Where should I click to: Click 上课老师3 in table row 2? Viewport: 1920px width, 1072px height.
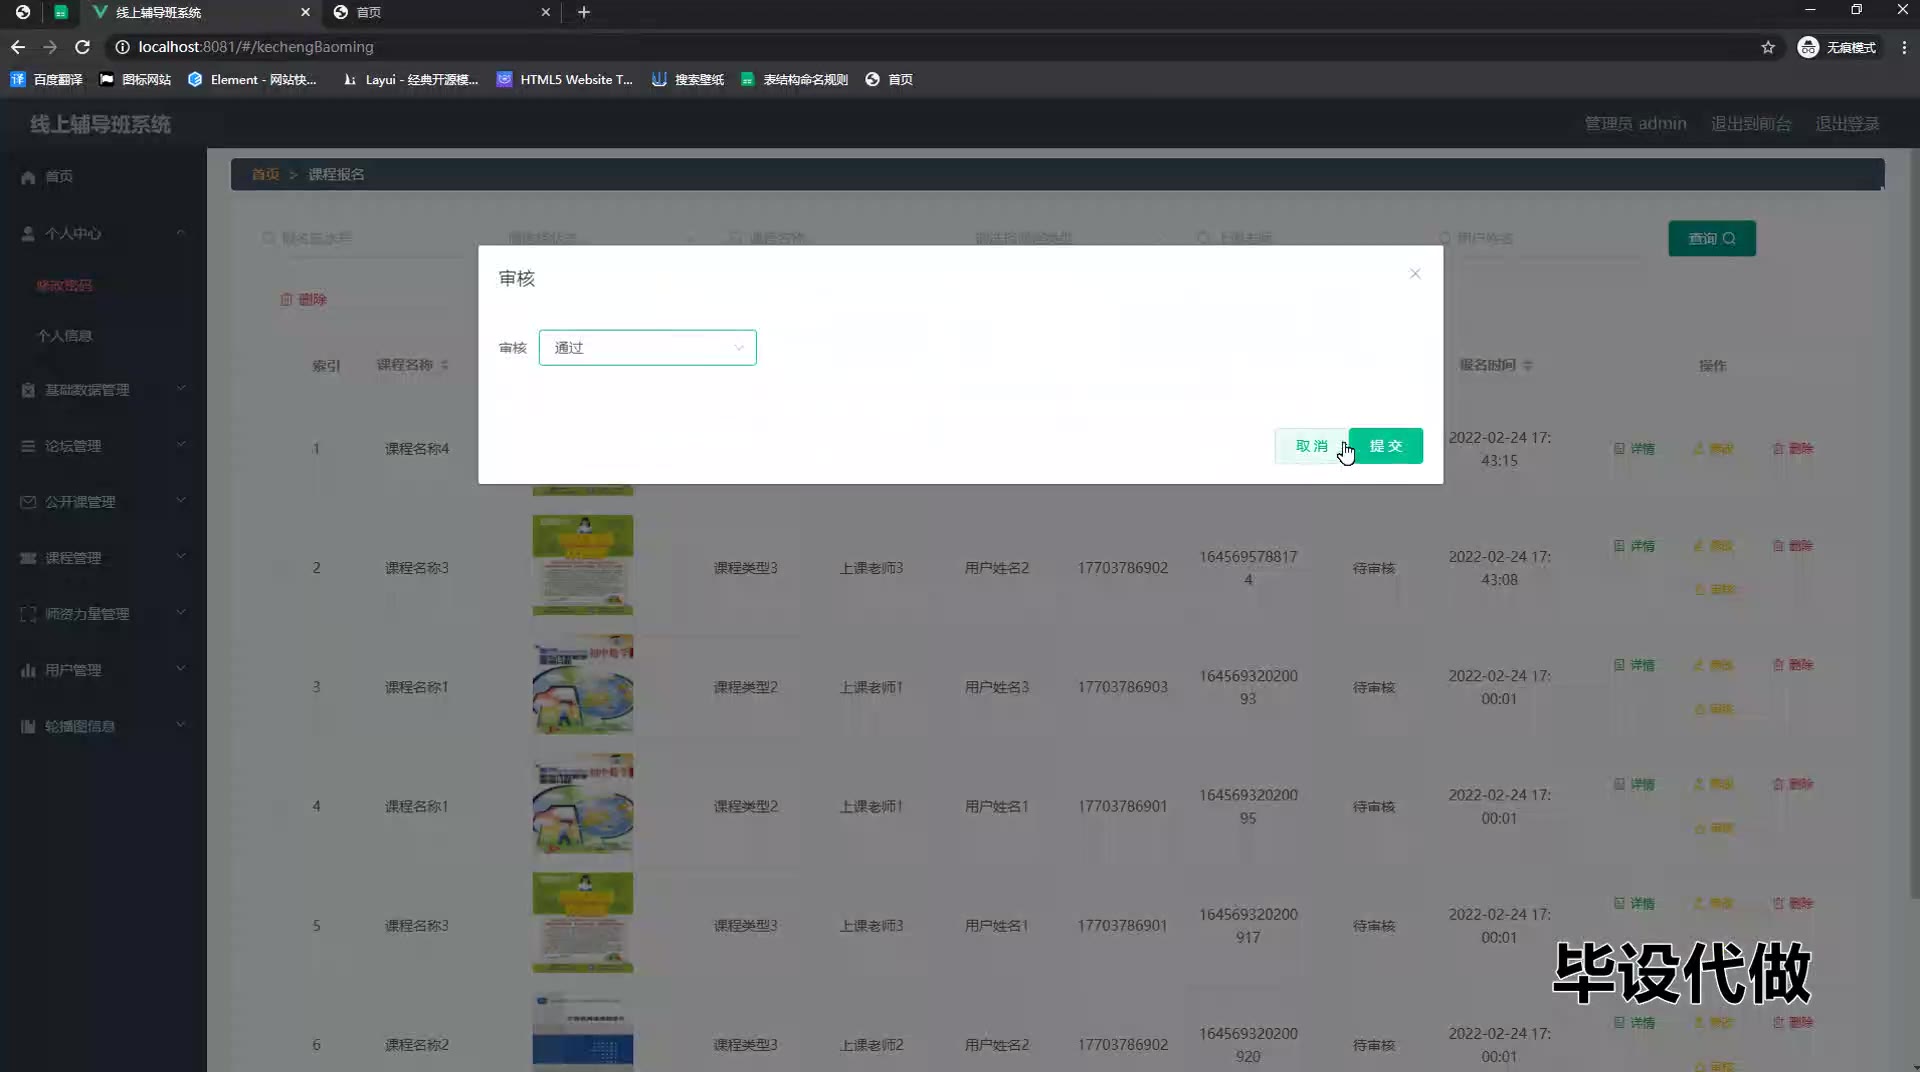871,568
